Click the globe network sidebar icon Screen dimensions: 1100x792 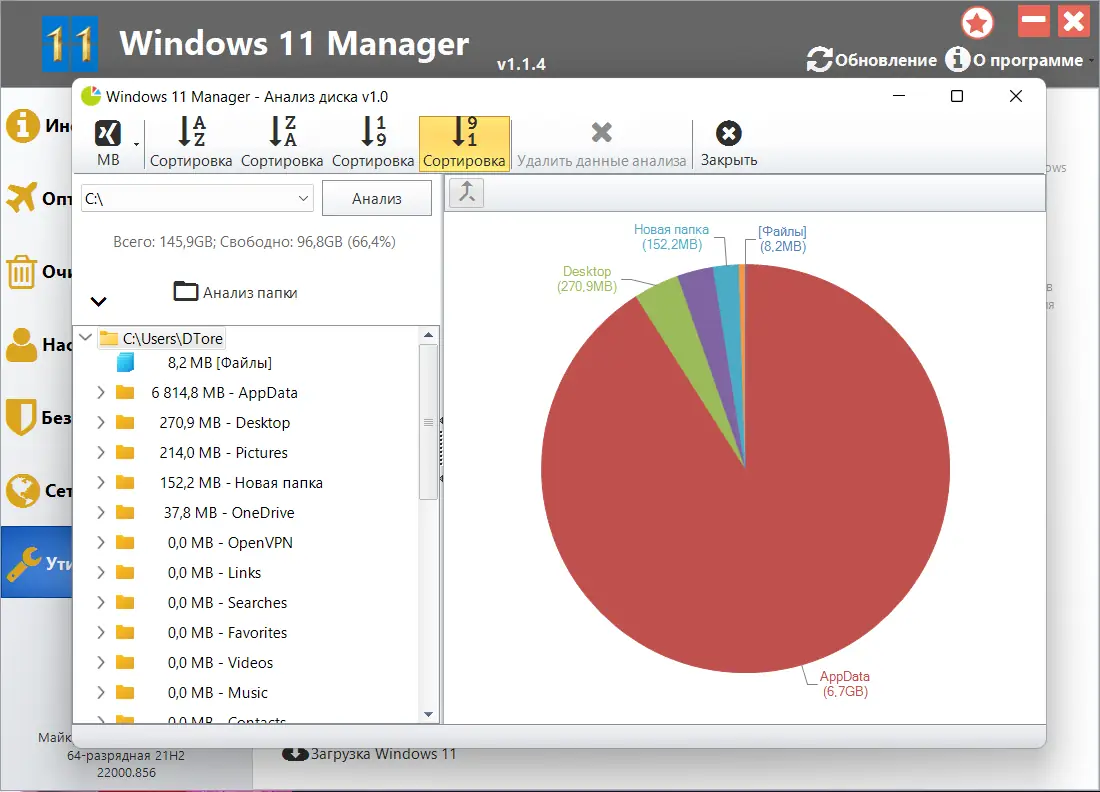[x=22, y=490]
